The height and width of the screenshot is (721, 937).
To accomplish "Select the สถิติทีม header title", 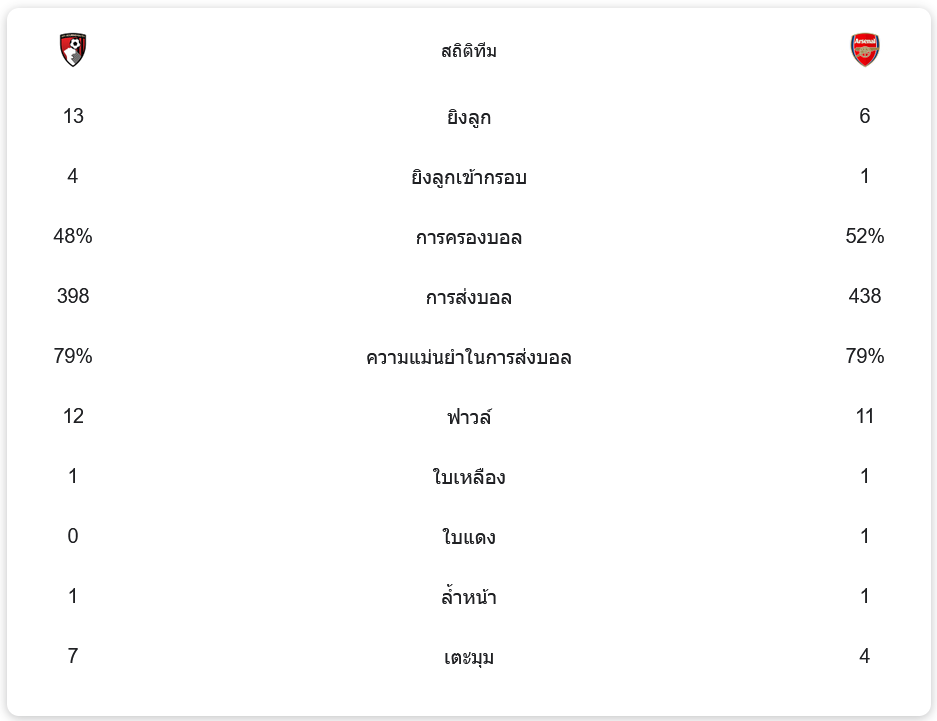I will coord(468,51).
